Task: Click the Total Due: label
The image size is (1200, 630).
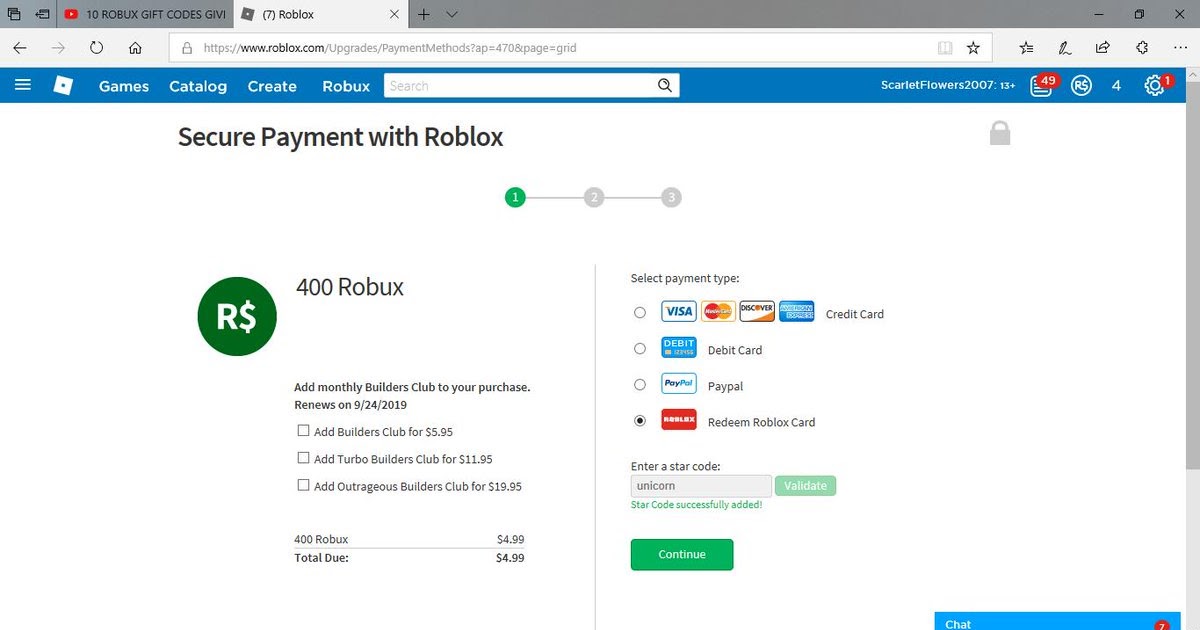Action: pyautogui.click(x=321, y=558)
